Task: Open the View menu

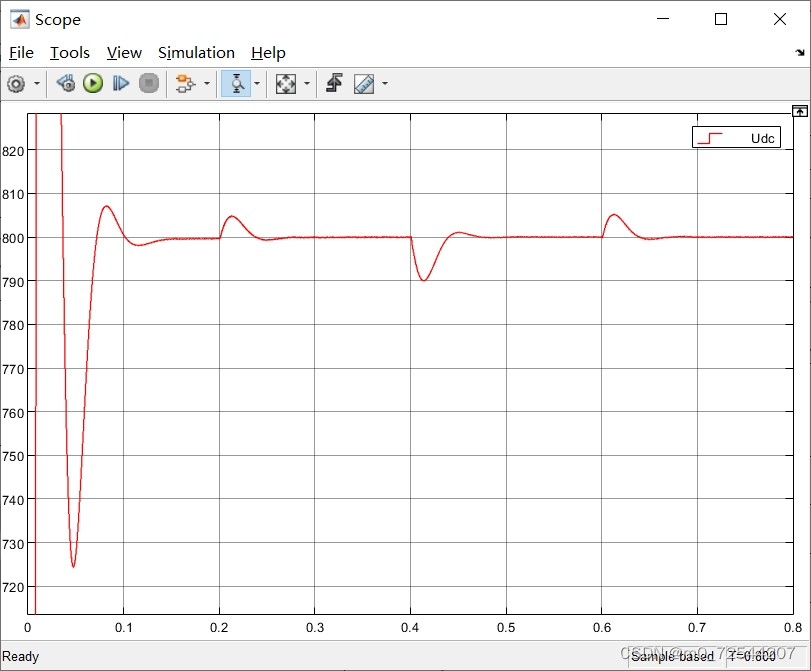Action: (x=124, y=53)
